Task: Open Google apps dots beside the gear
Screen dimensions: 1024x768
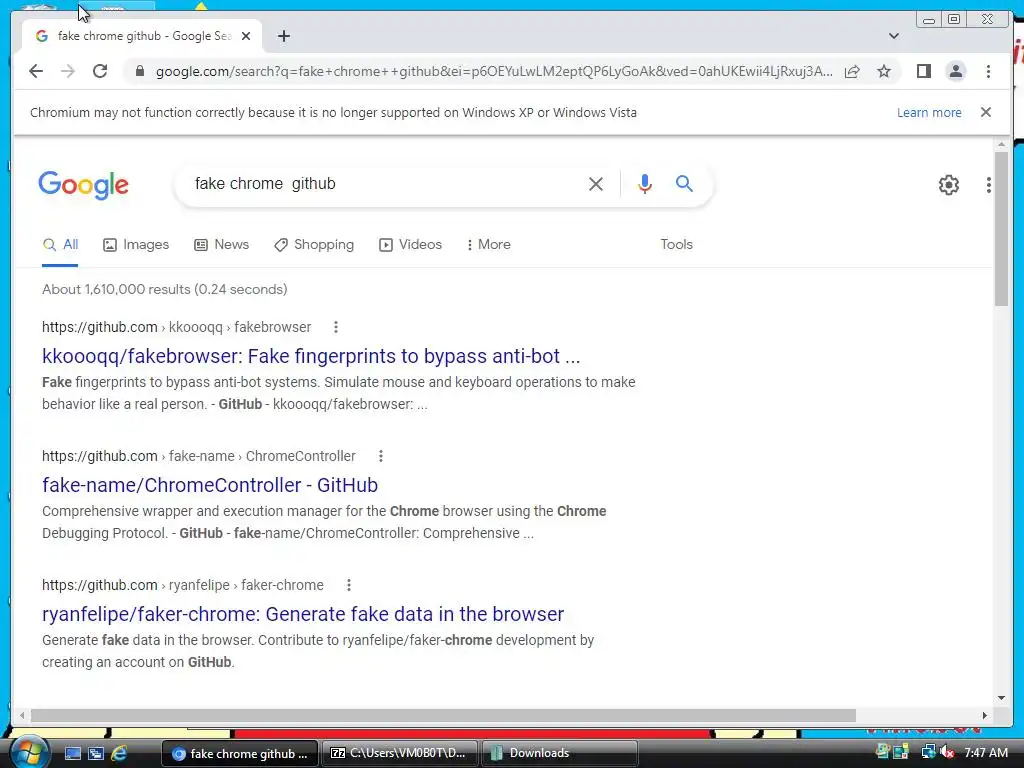Action: pyautogui.click(x=989, y=185)
